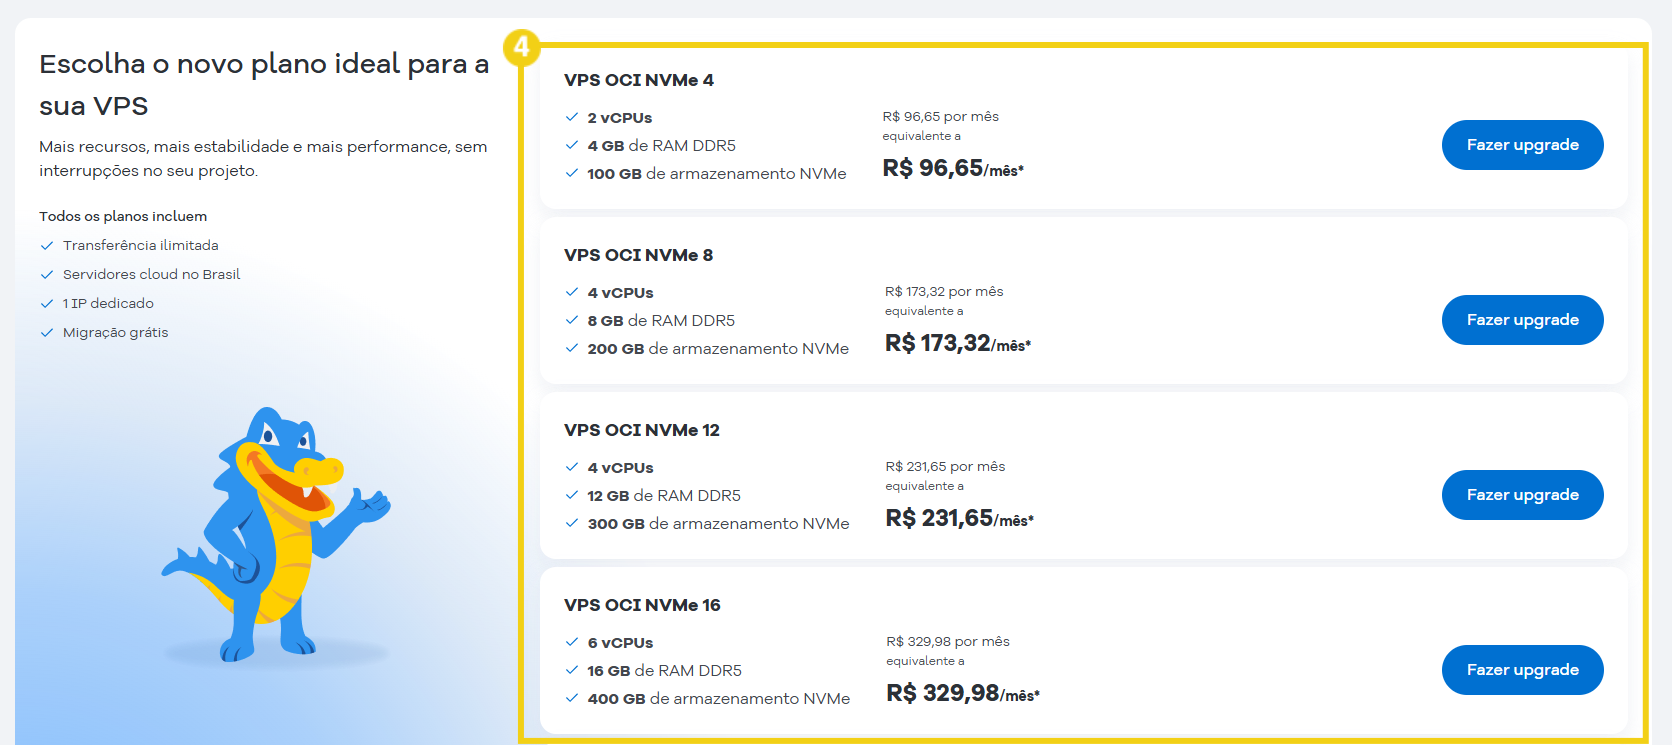Click checkmark beside 2 vCPUs
Viewport: 1672px width, 745px height.
click(x=572, y=117)
